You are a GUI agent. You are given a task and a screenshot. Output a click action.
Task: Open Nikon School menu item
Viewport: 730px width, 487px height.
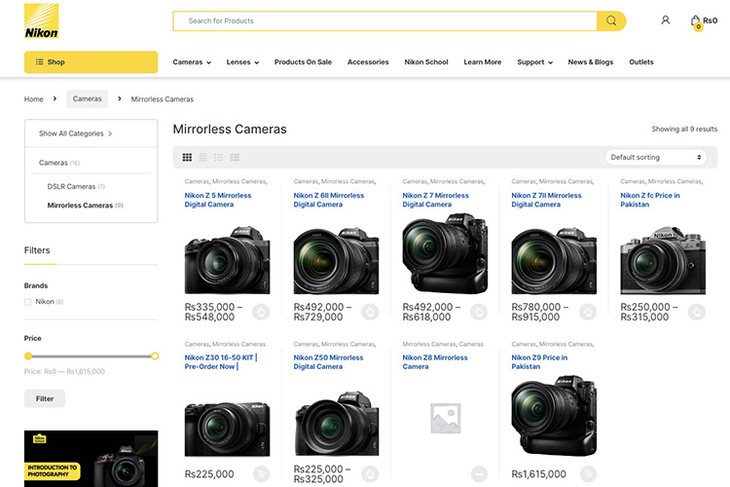point(426,62)
